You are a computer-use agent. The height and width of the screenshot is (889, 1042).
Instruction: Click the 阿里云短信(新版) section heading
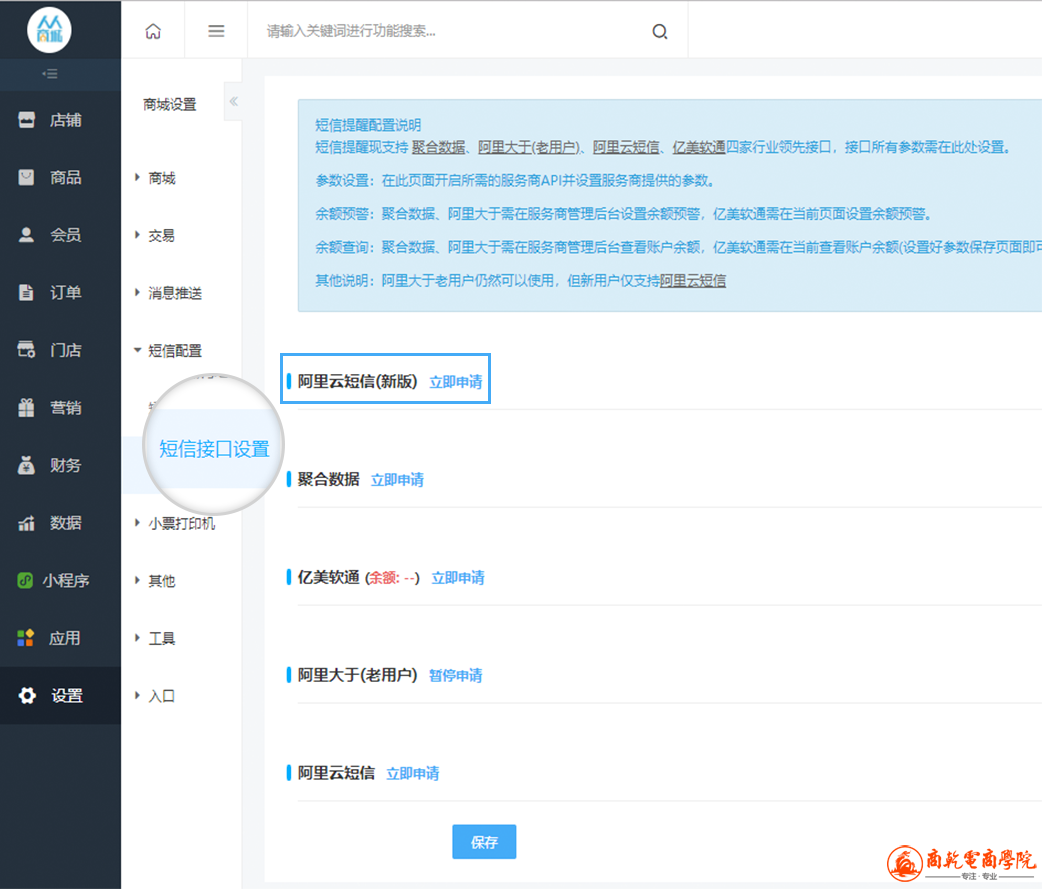pos(358,381)
